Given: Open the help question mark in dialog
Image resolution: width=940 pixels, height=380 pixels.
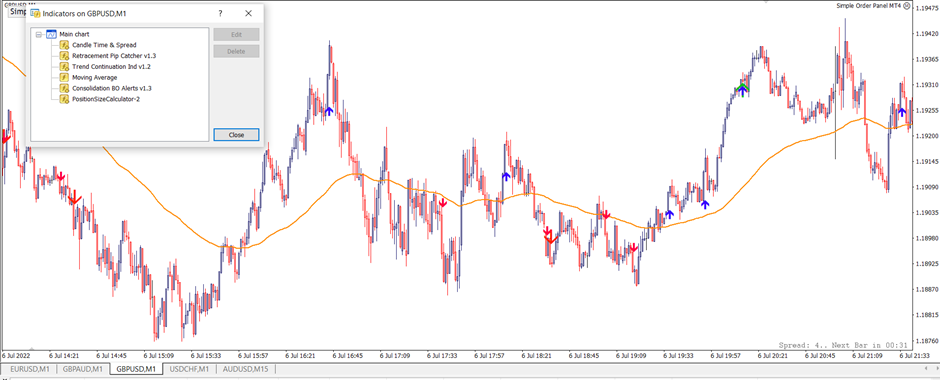Looking at the screenshot, I should tap(221, 13).
